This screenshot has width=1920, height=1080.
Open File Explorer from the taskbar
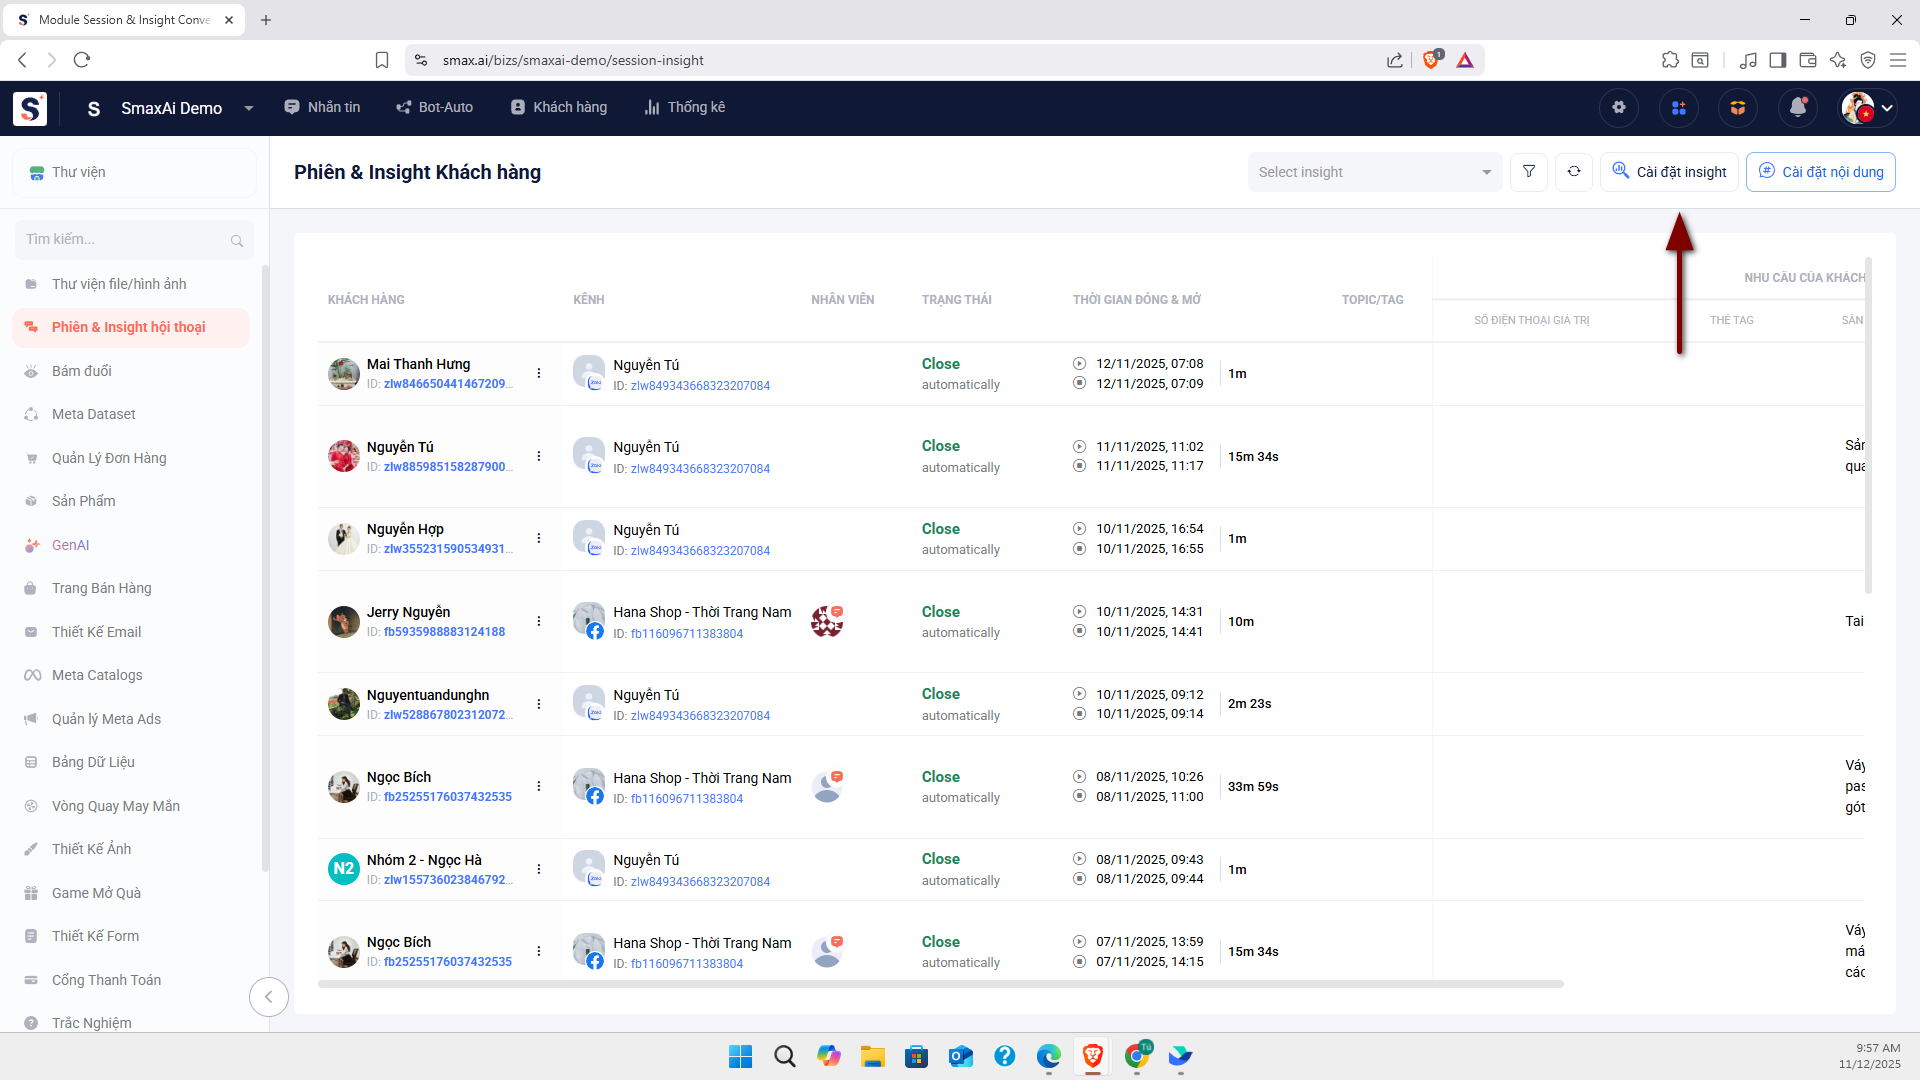[x=872, y=1056]
